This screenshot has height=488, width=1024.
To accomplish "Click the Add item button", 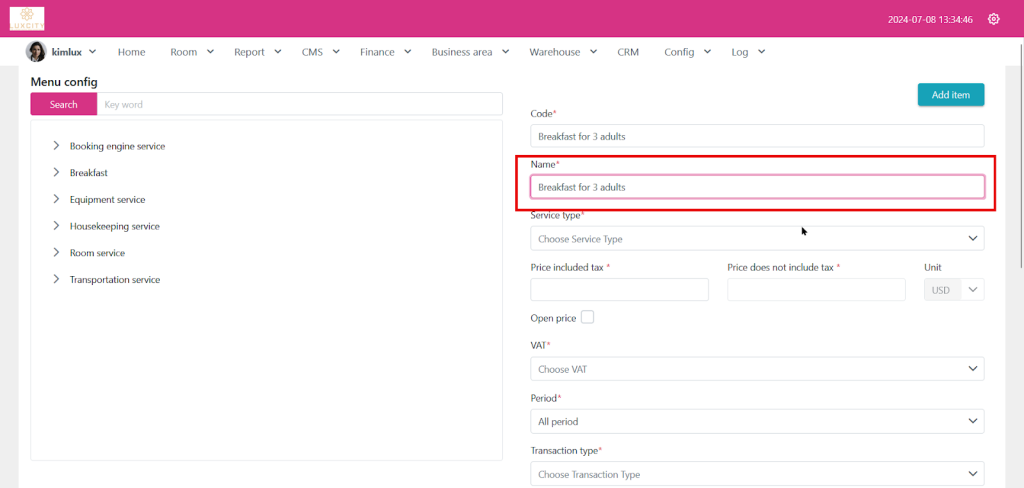I will point(950,95).
